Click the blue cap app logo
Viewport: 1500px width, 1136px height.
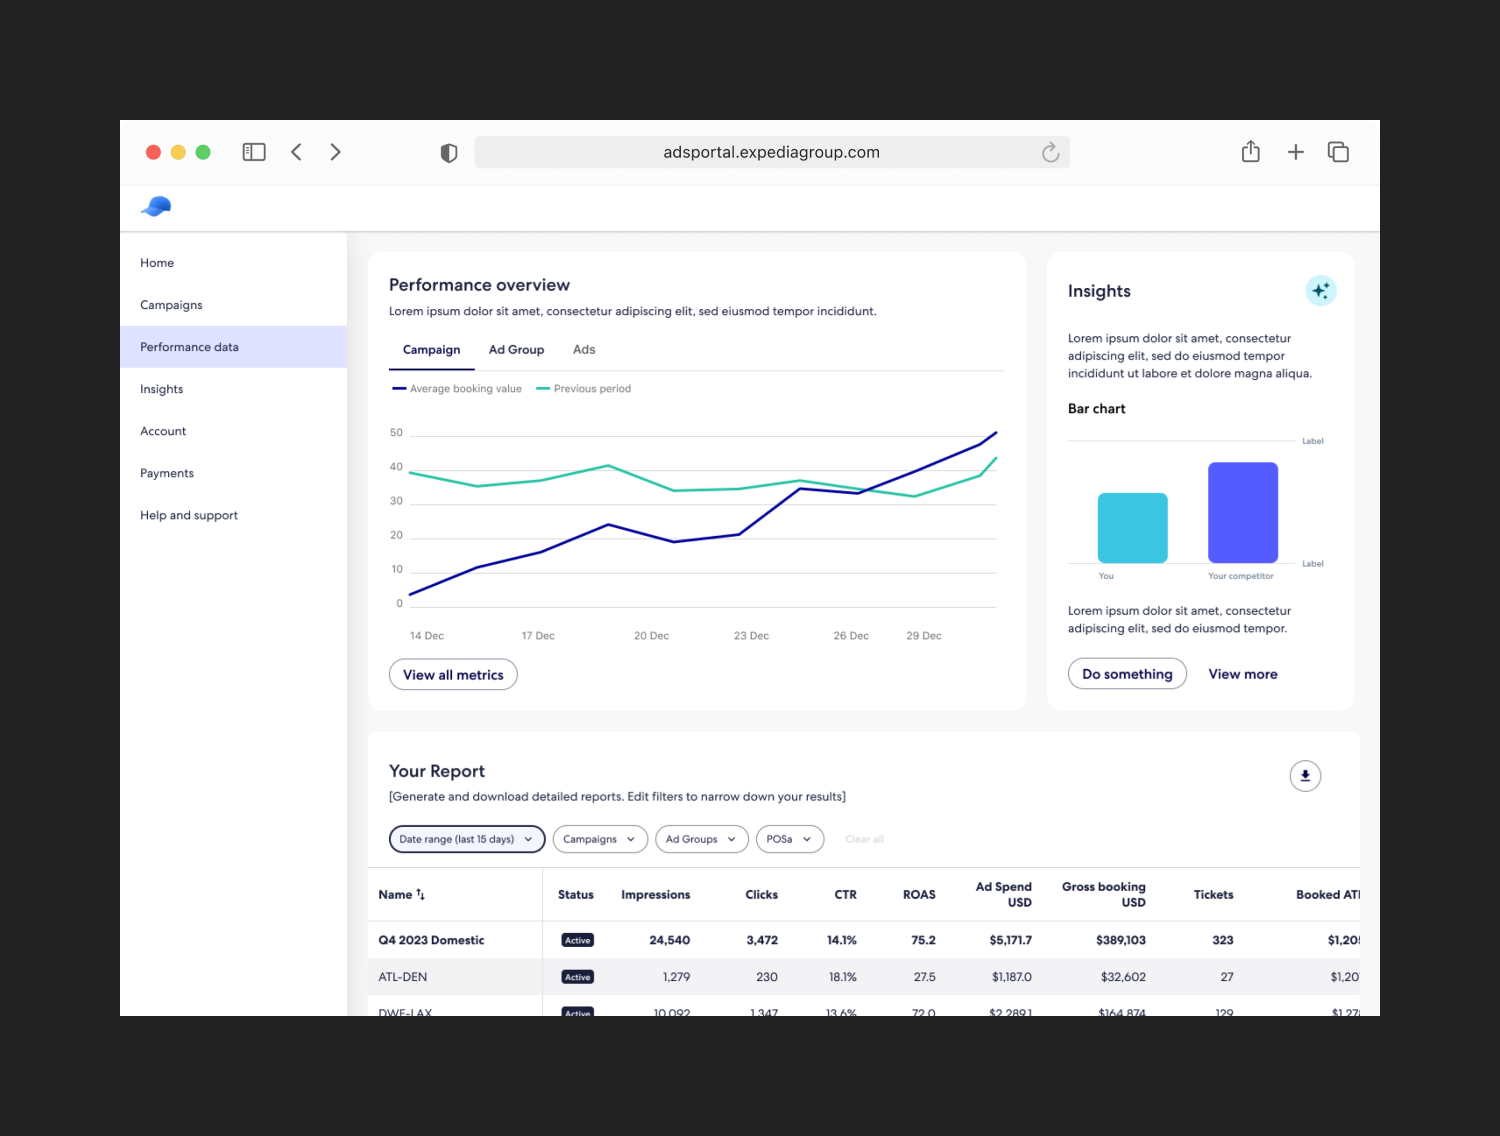155,207
